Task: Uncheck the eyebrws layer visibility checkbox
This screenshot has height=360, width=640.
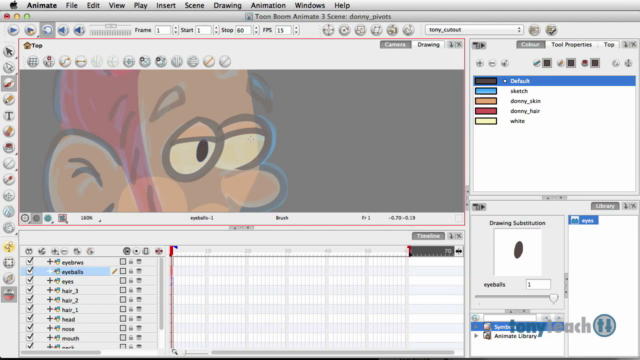Action: point(30,261)
